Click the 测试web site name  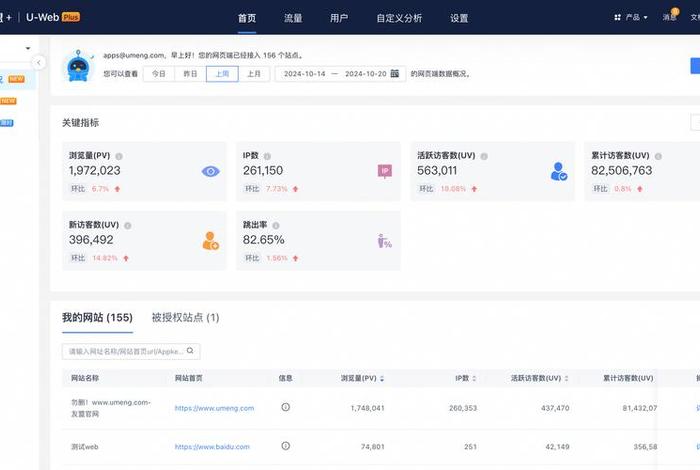[x=85, y=446]
